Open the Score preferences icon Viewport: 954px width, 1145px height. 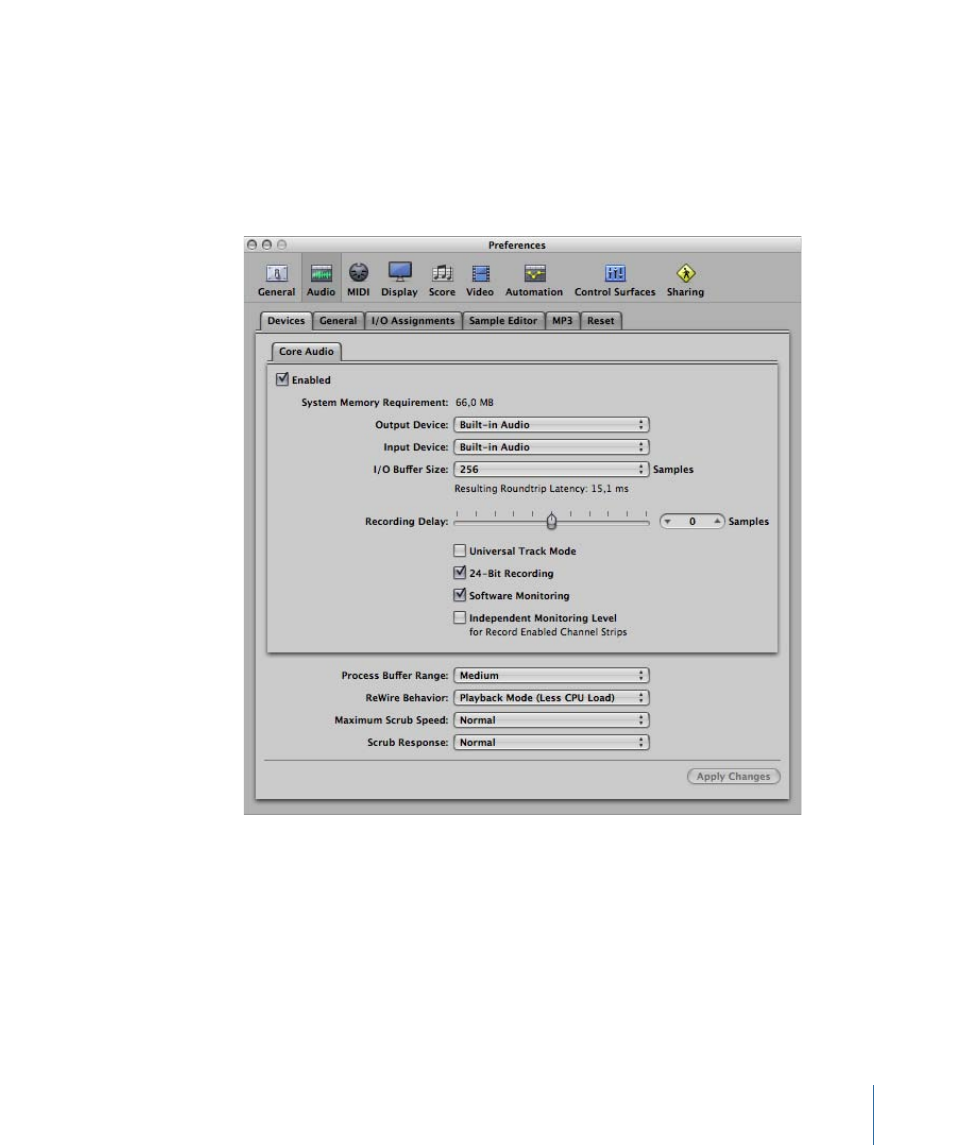[442, 280]
